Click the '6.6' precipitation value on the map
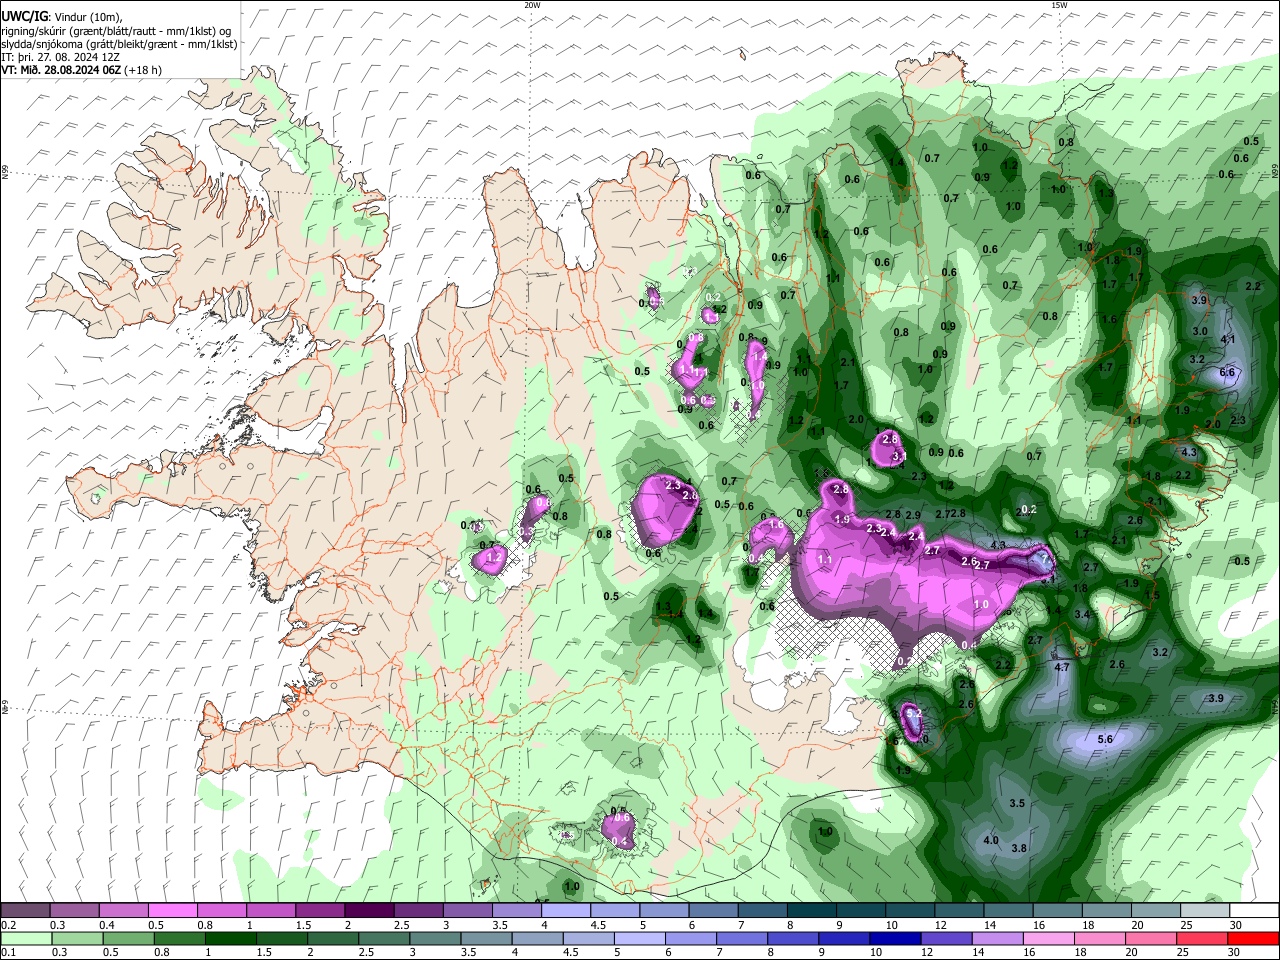1280x960 pixels. [1228, 373]
